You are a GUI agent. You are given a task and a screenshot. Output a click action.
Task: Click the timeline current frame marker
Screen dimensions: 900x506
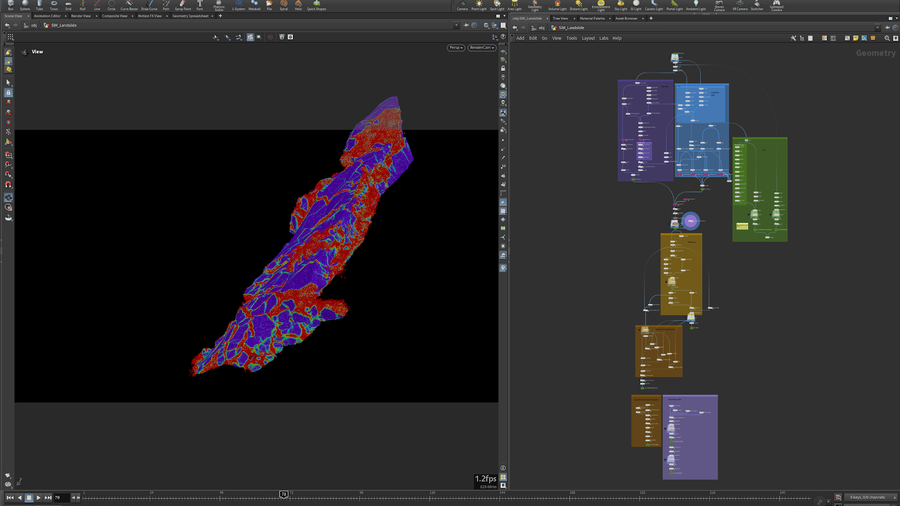click(x=284, y=494)
